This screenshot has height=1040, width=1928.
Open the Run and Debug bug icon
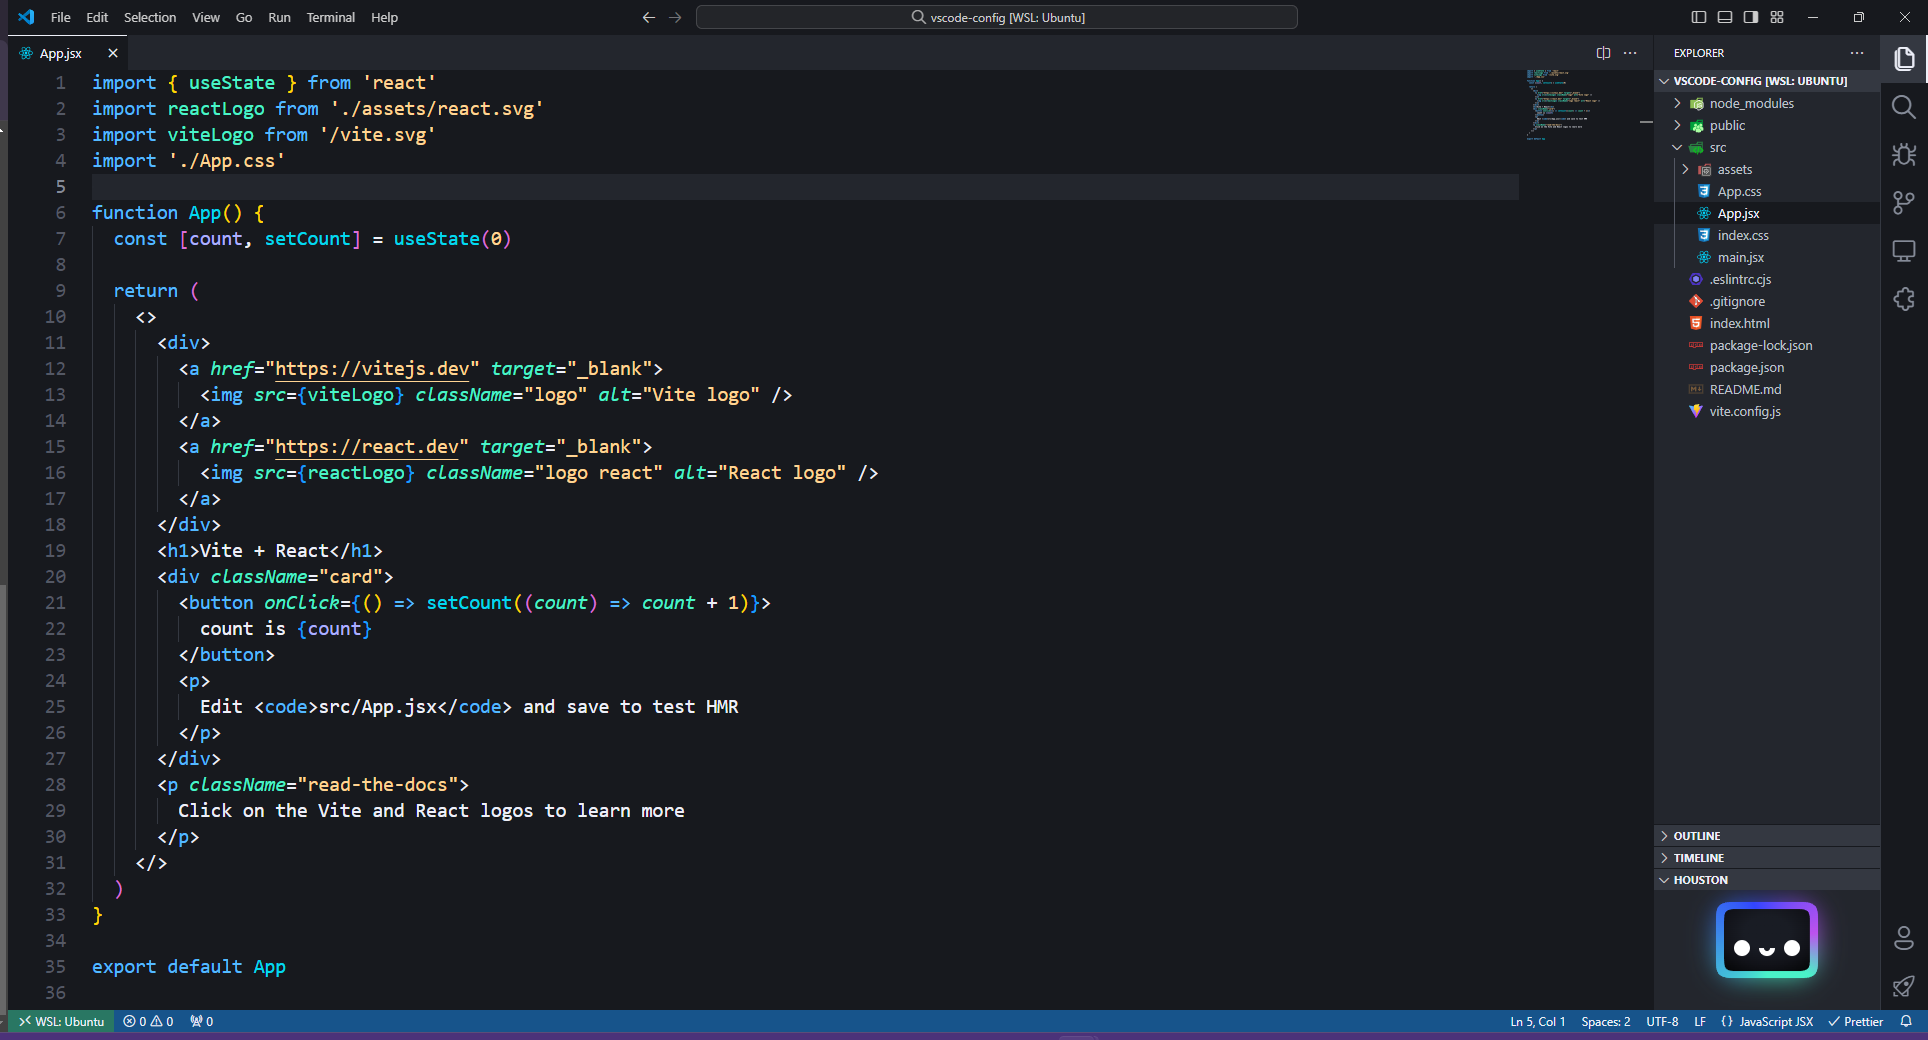pos(1903,155)
